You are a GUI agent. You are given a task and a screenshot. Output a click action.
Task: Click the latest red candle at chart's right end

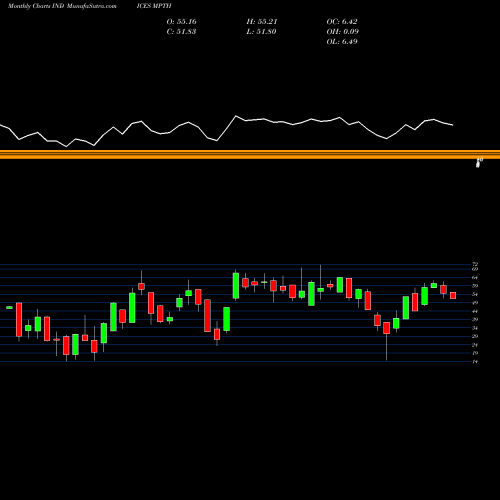tap(453, 295)
